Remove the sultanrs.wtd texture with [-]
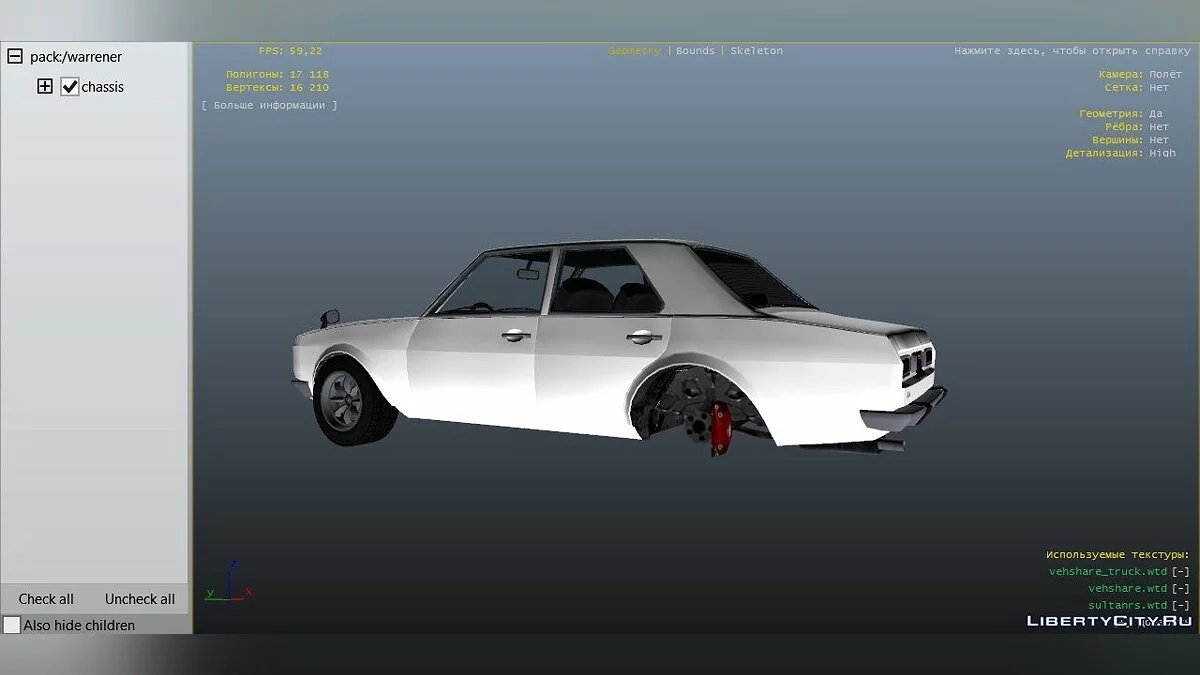Screen dimensions: 1200x675 1181,606
